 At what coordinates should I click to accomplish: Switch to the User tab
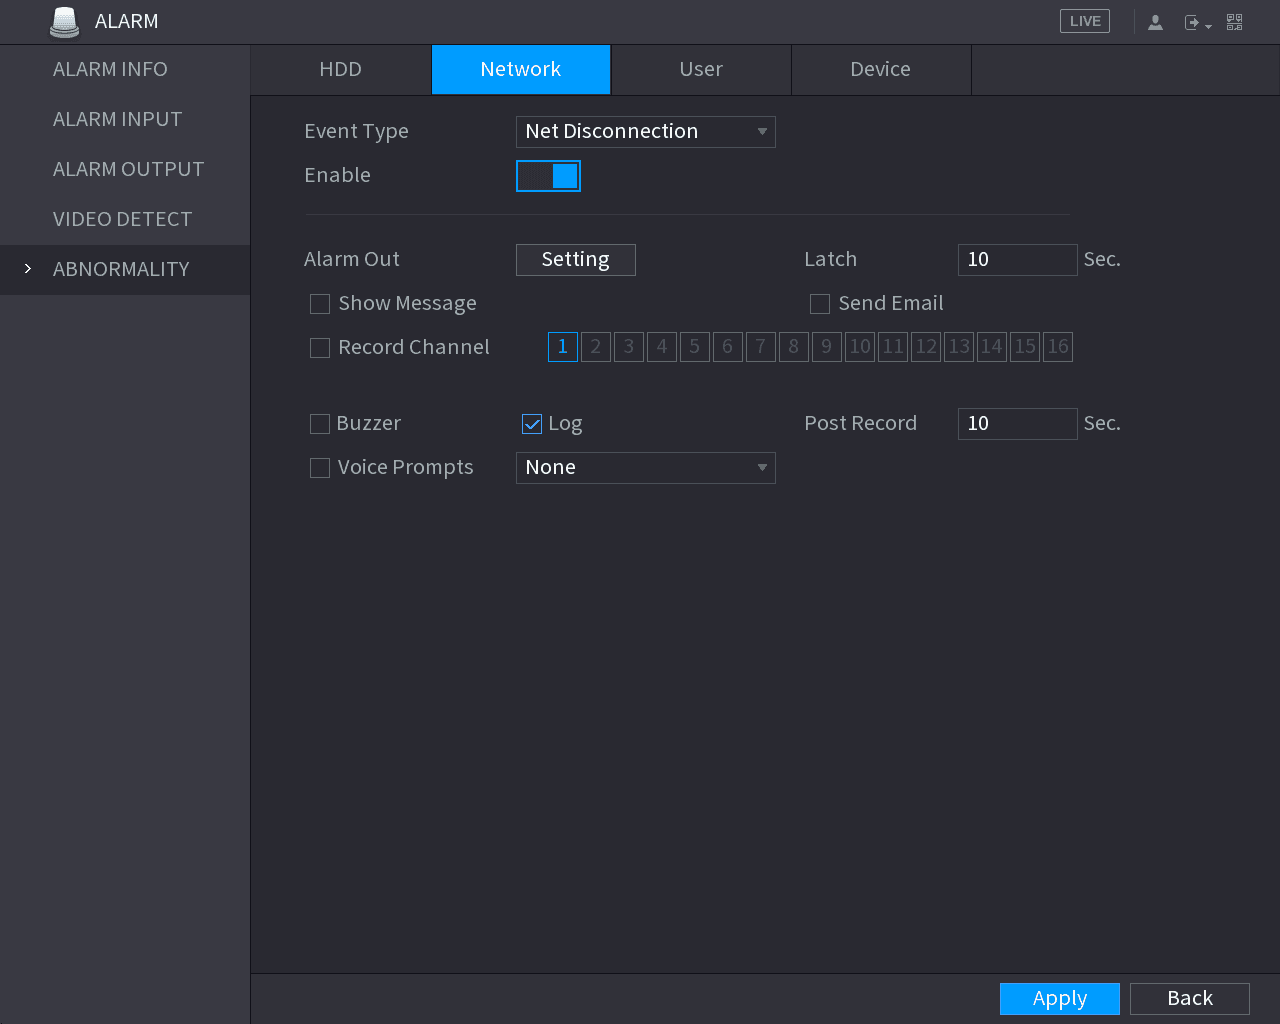pyautogui.click(x=701, y=69)
